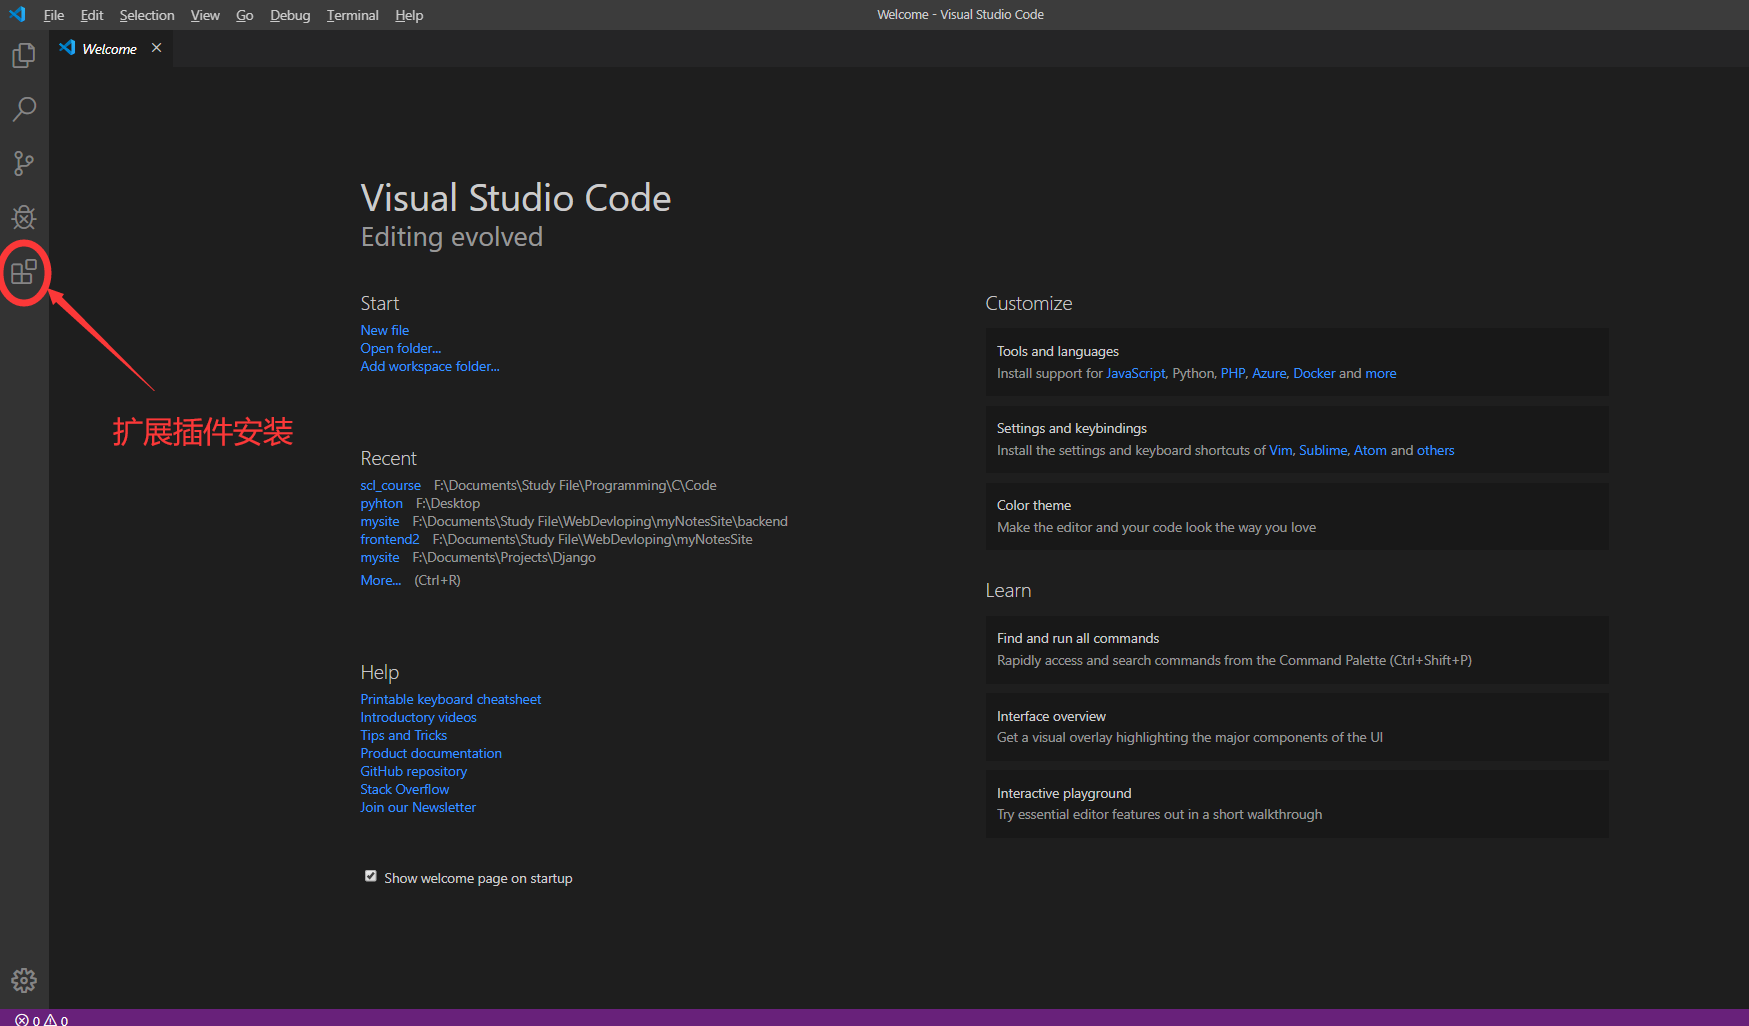The width and height of the screenshot is (1749, 1026).
Task: Click errors and warnings status bar indicator
Action: tap(42, 1019)
